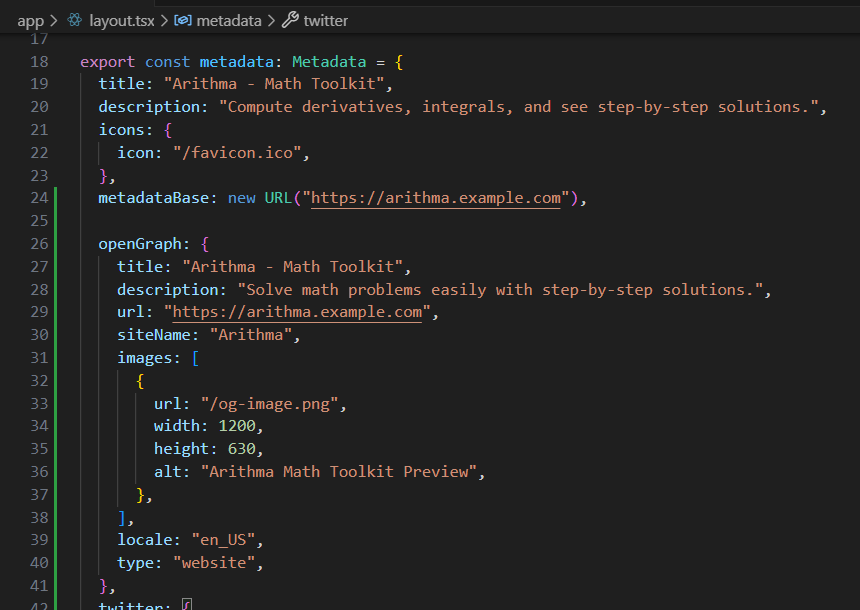Click the 'app' breadcrumb segment

pos(30,21)
